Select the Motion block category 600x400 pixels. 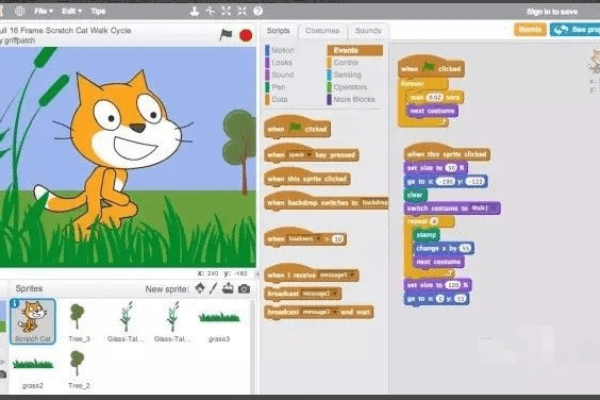(282, 50)
